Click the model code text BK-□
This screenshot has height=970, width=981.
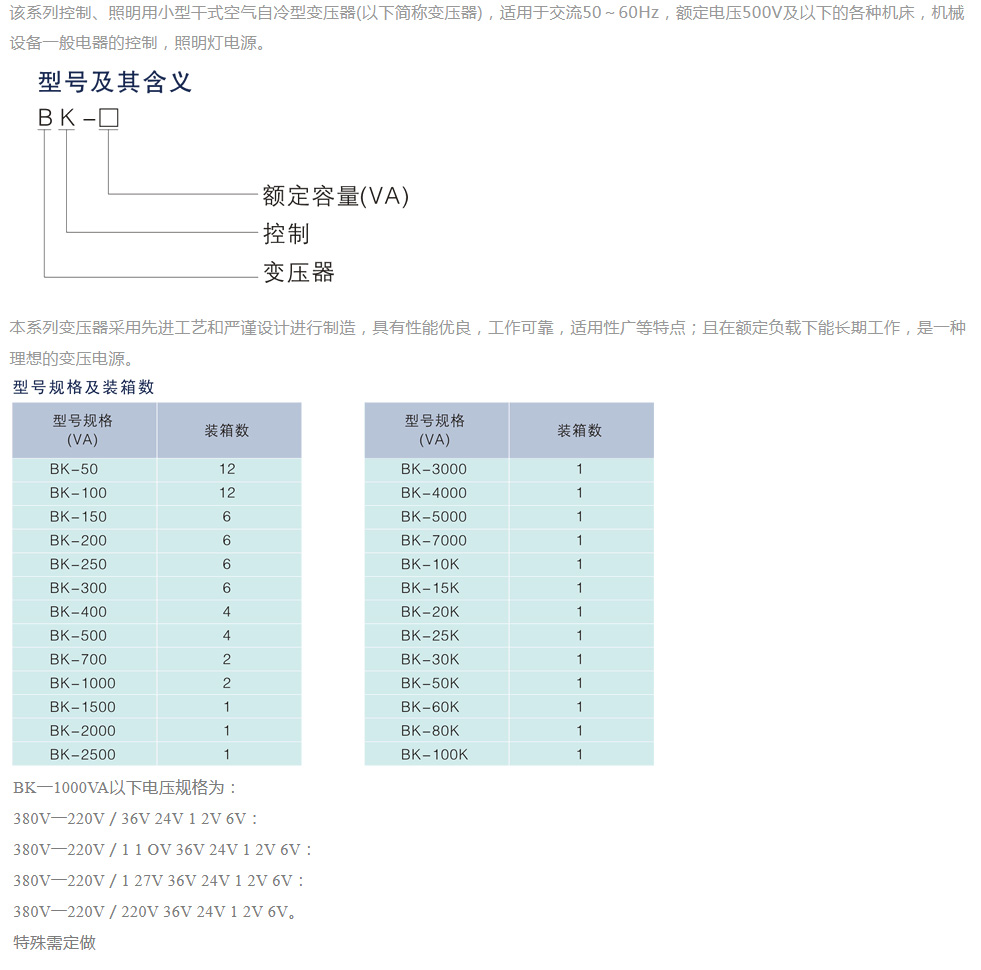78,118
